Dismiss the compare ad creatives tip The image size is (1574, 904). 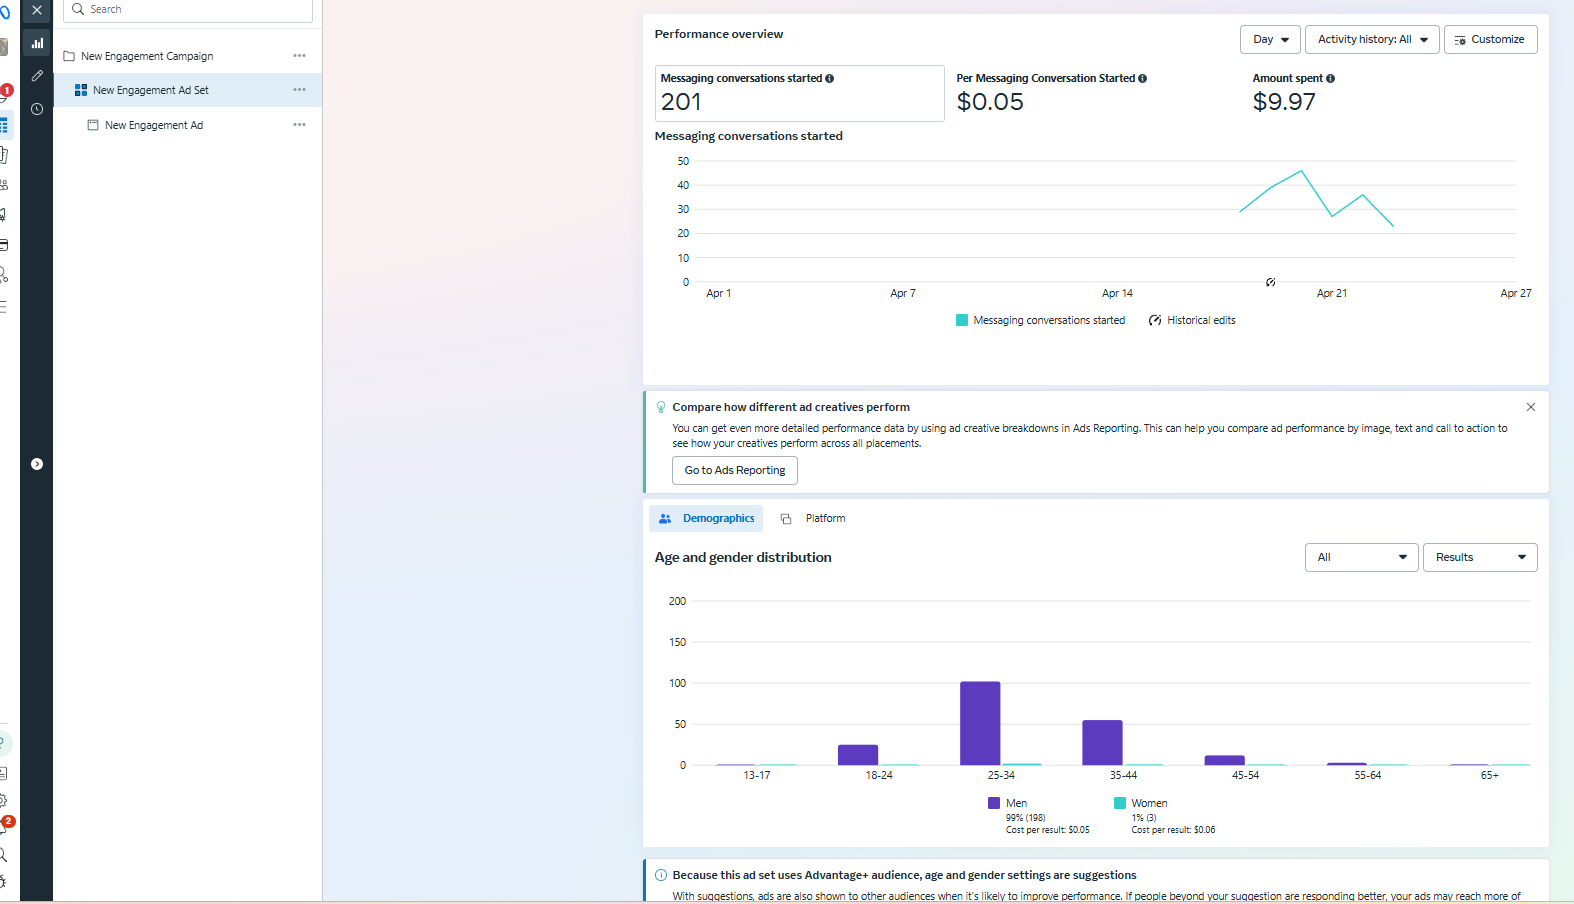(x=1530, y=407)
